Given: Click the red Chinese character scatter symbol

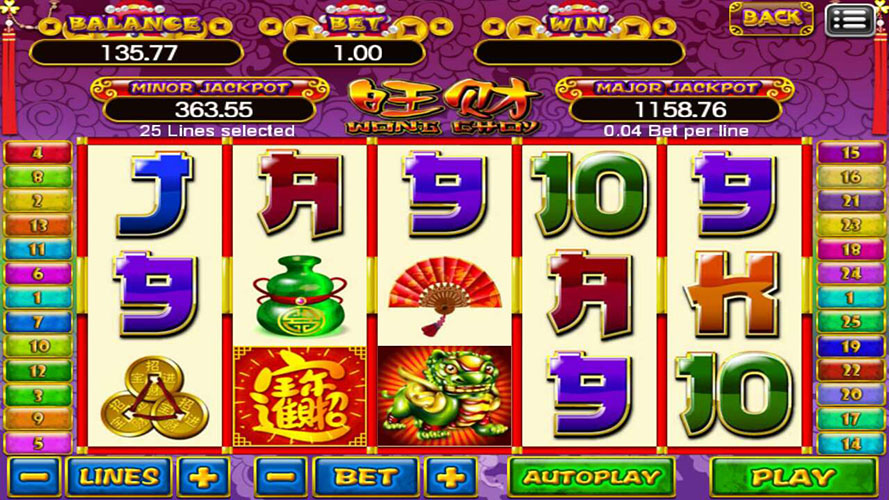Looking at the screenshot, I should pos(299,396).
